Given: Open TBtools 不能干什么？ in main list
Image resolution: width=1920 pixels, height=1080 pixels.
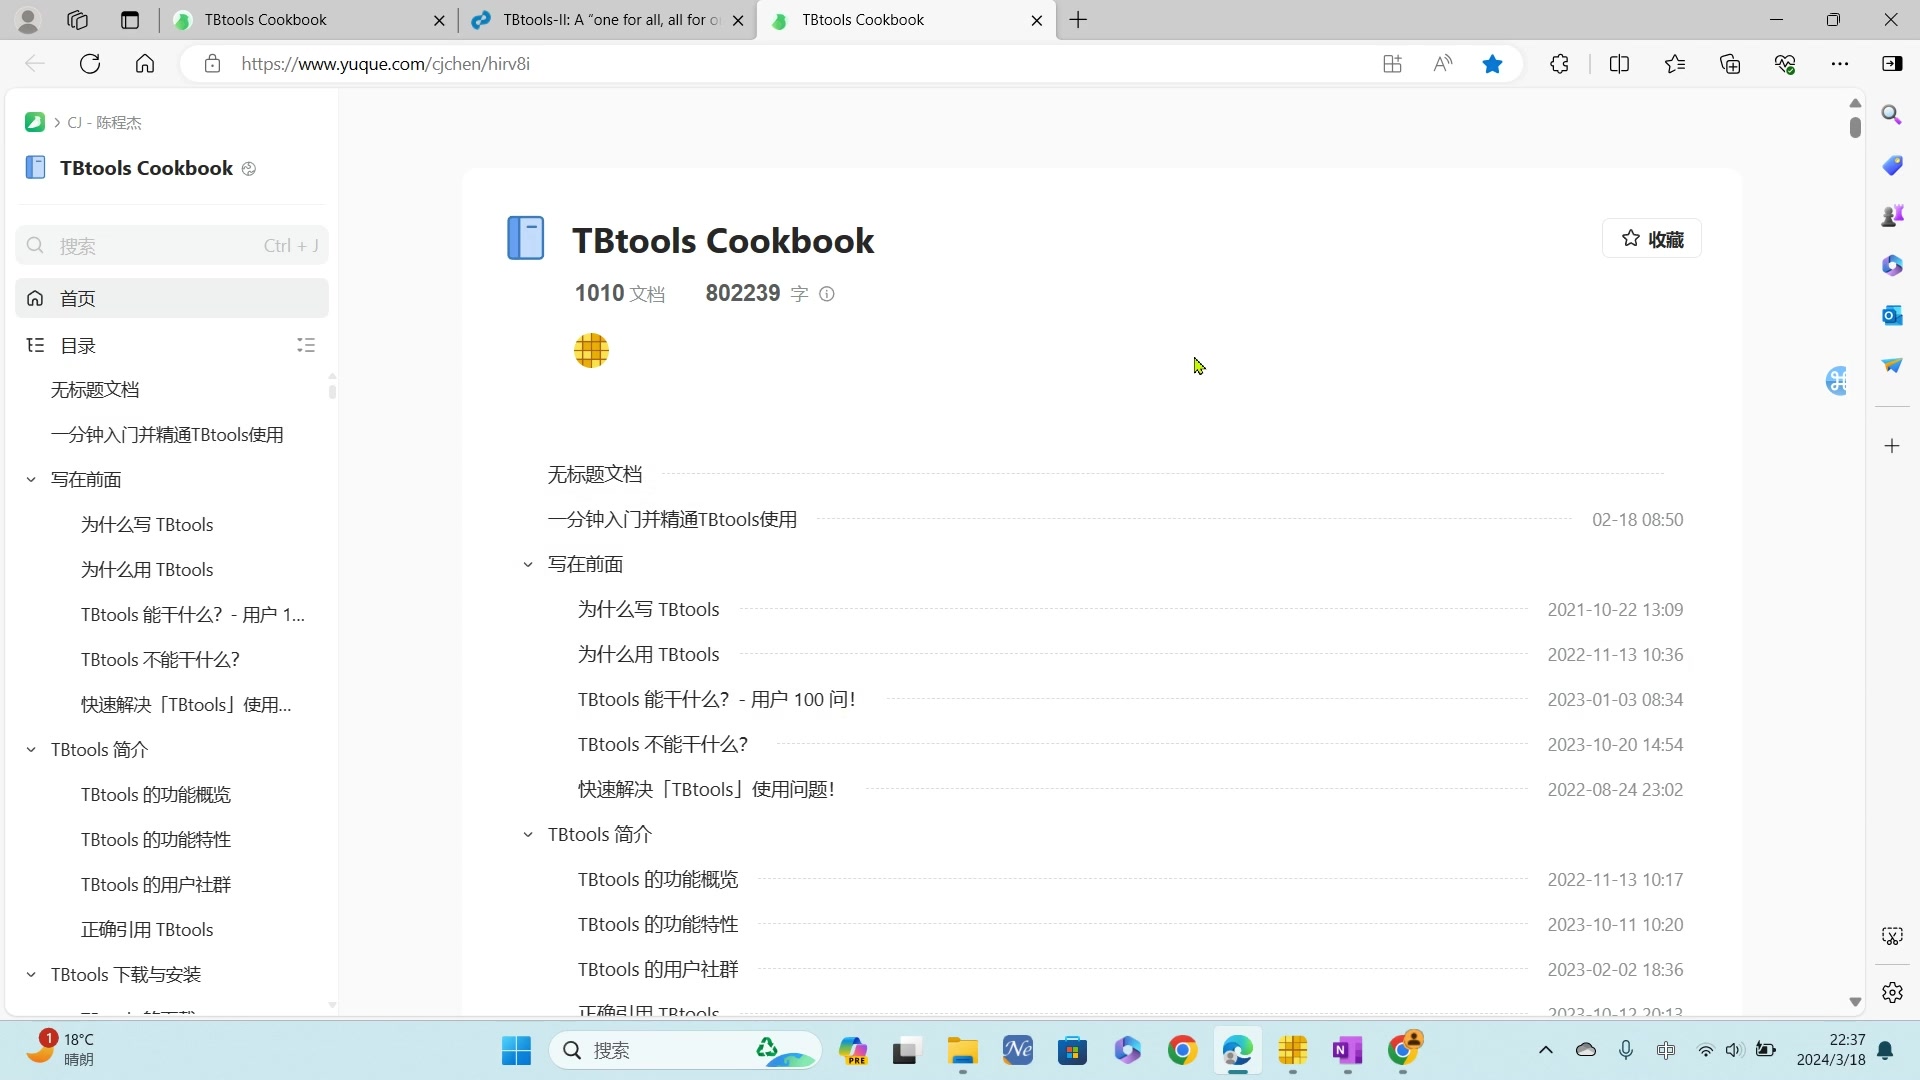Looking at the screenshot, I should click(663, 745).
